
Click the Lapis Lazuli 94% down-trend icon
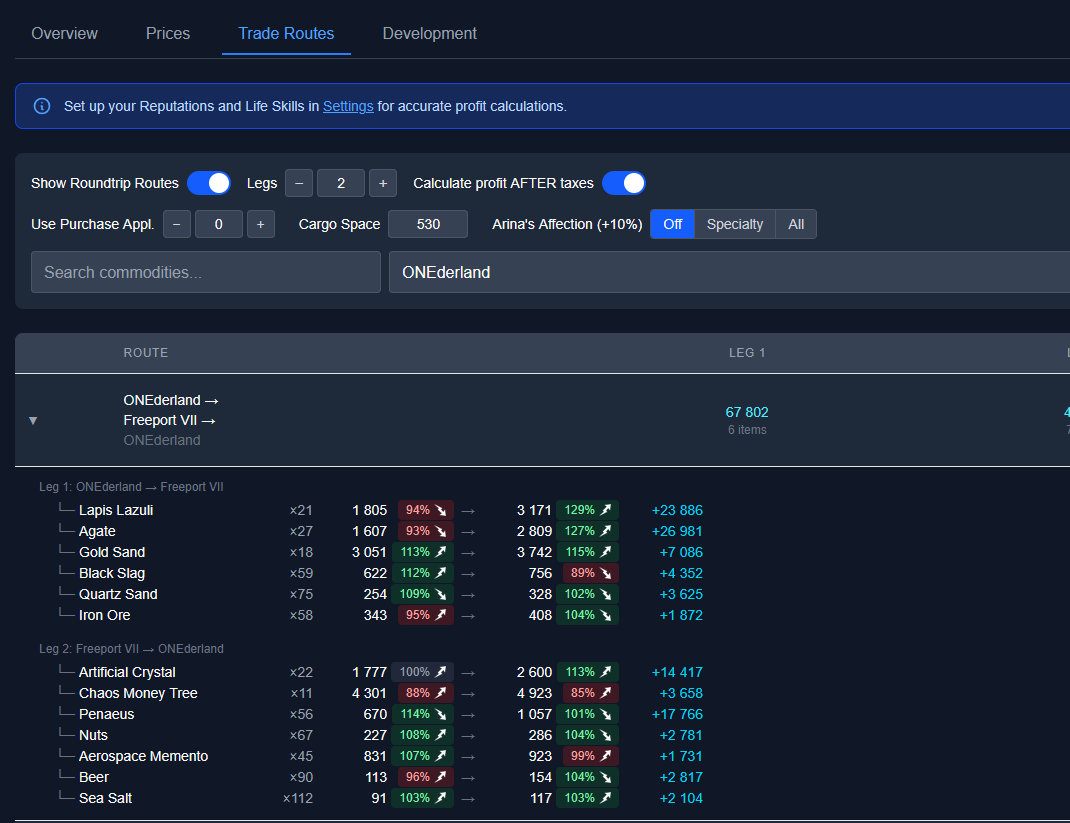tap(441, 510)
